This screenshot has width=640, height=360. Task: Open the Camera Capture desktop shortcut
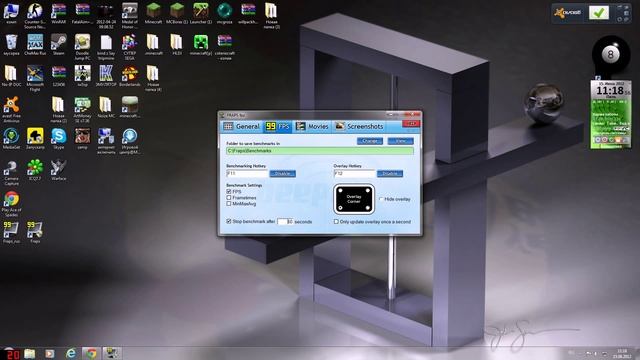coord(11,173)
